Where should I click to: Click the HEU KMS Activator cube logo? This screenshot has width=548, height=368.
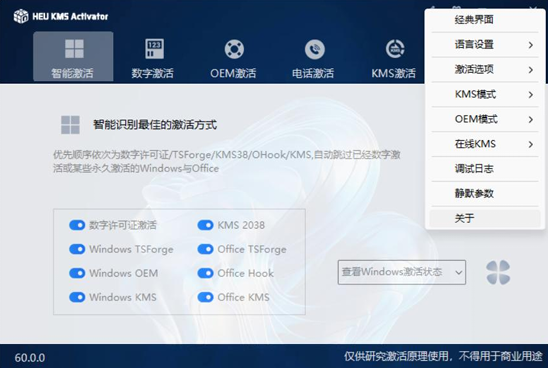[x=21, y=16]
